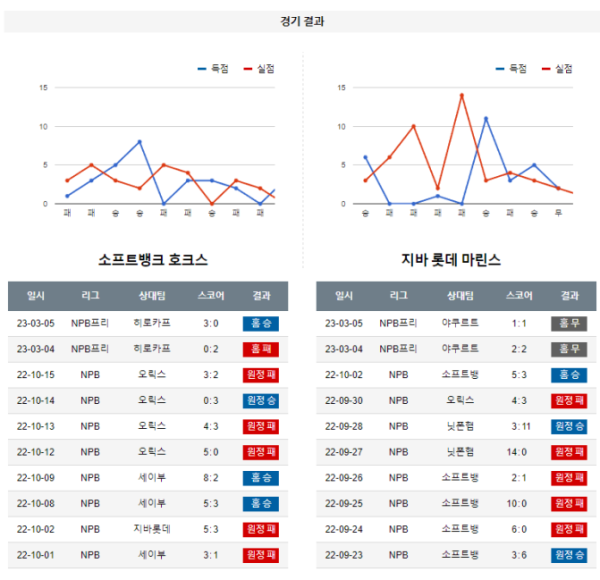Screen dimensions: 600x580
Task: Click 홈승 badge in SoftBank 23-03-05 row
Action: pos(261,324)
